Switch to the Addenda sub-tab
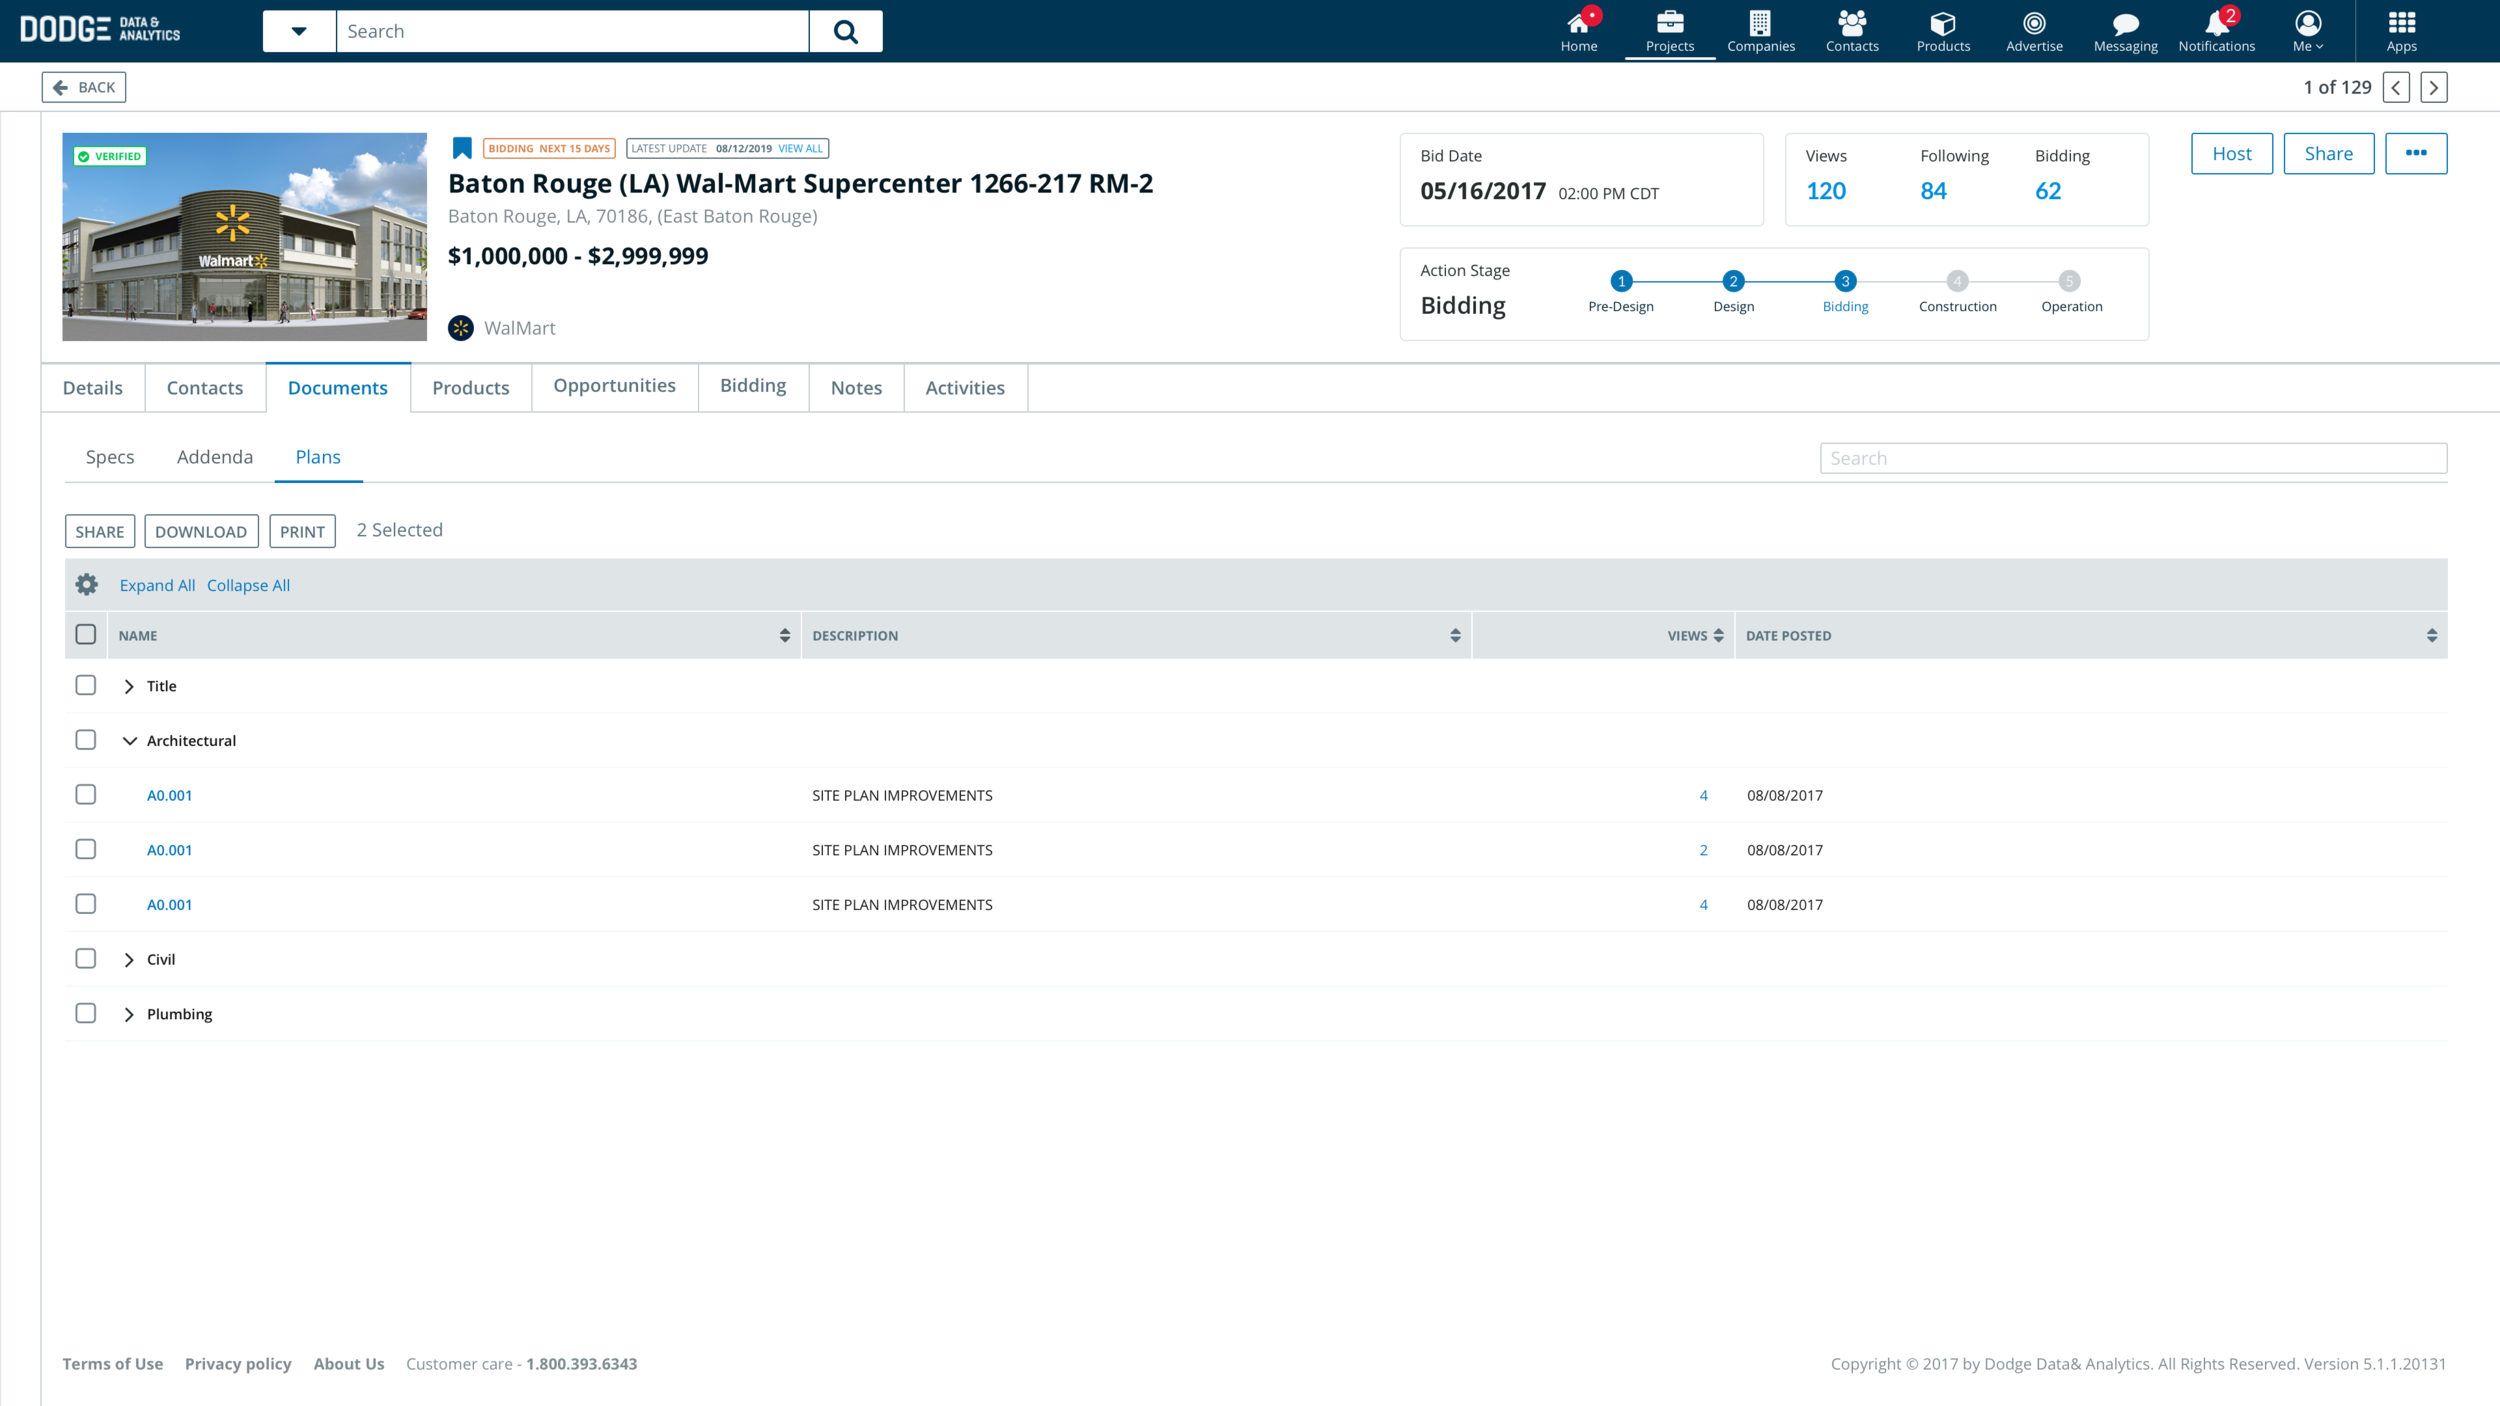The width and height of the screenshot is (2500, 1406). click(x=215, y=457)
